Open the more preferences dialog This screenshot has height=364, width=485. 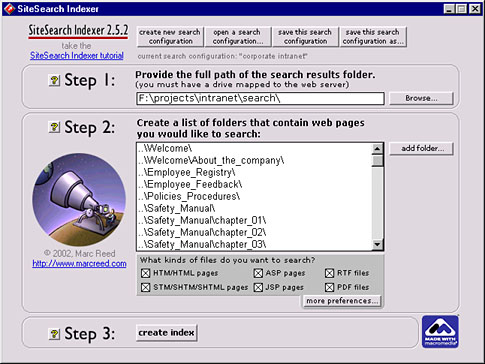click(342, 301)
